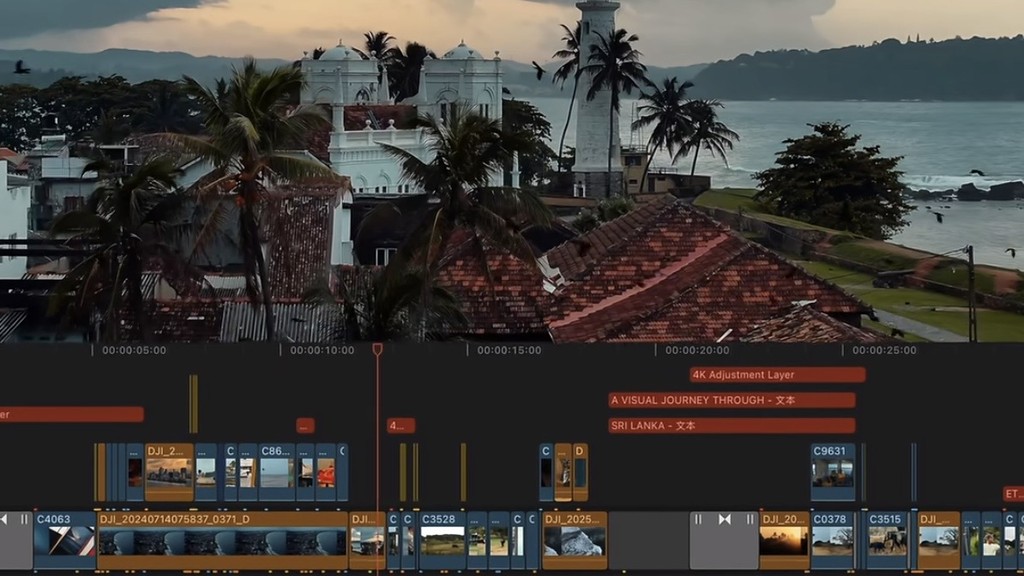The image size is (1024, 576).
Task: Select connected clip C86 above storyline
Action: coord(277,472)
